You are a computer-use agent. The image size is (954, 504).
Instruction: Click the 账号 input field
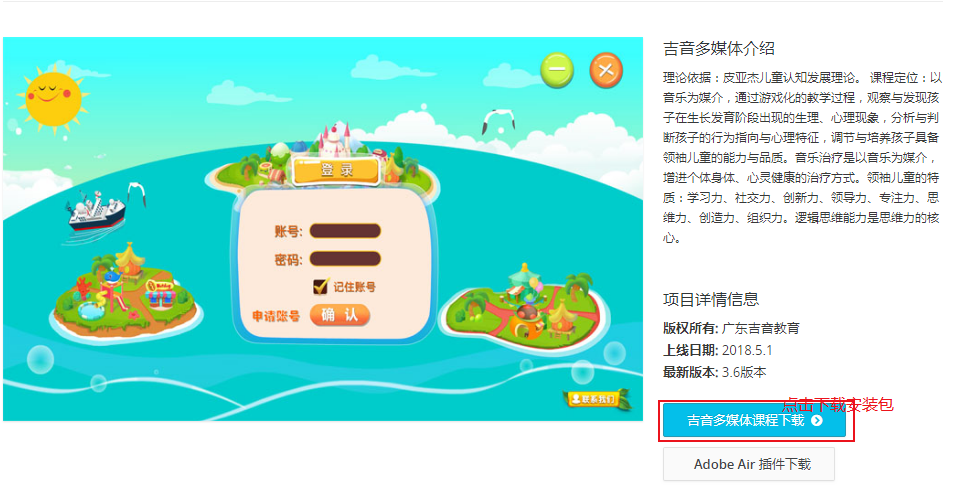point(345,231)
